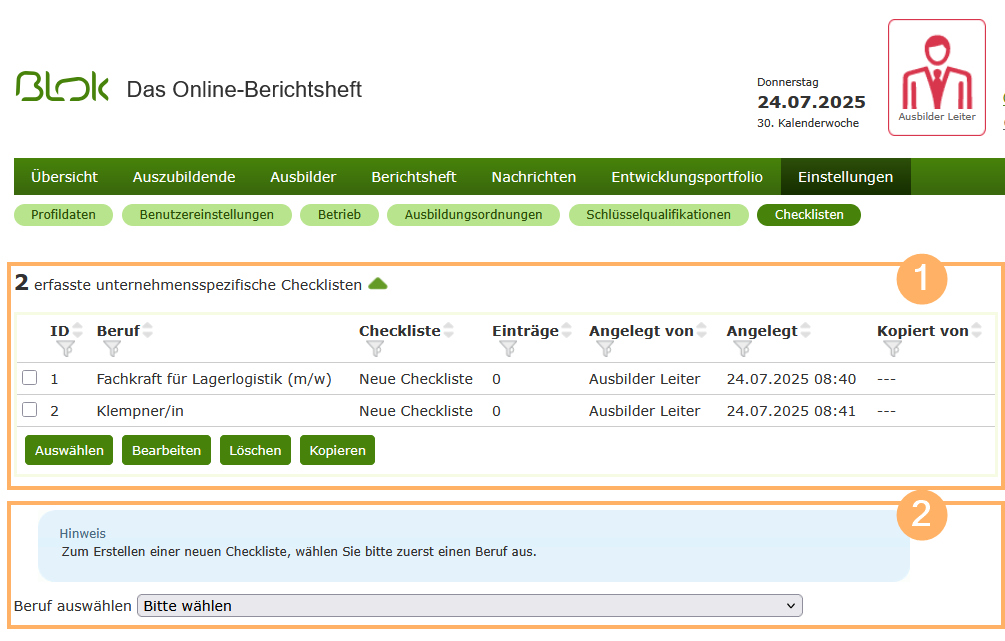Open filter funnel for Einträge column
1005x641 pixels.
click(x=508, y=349)
